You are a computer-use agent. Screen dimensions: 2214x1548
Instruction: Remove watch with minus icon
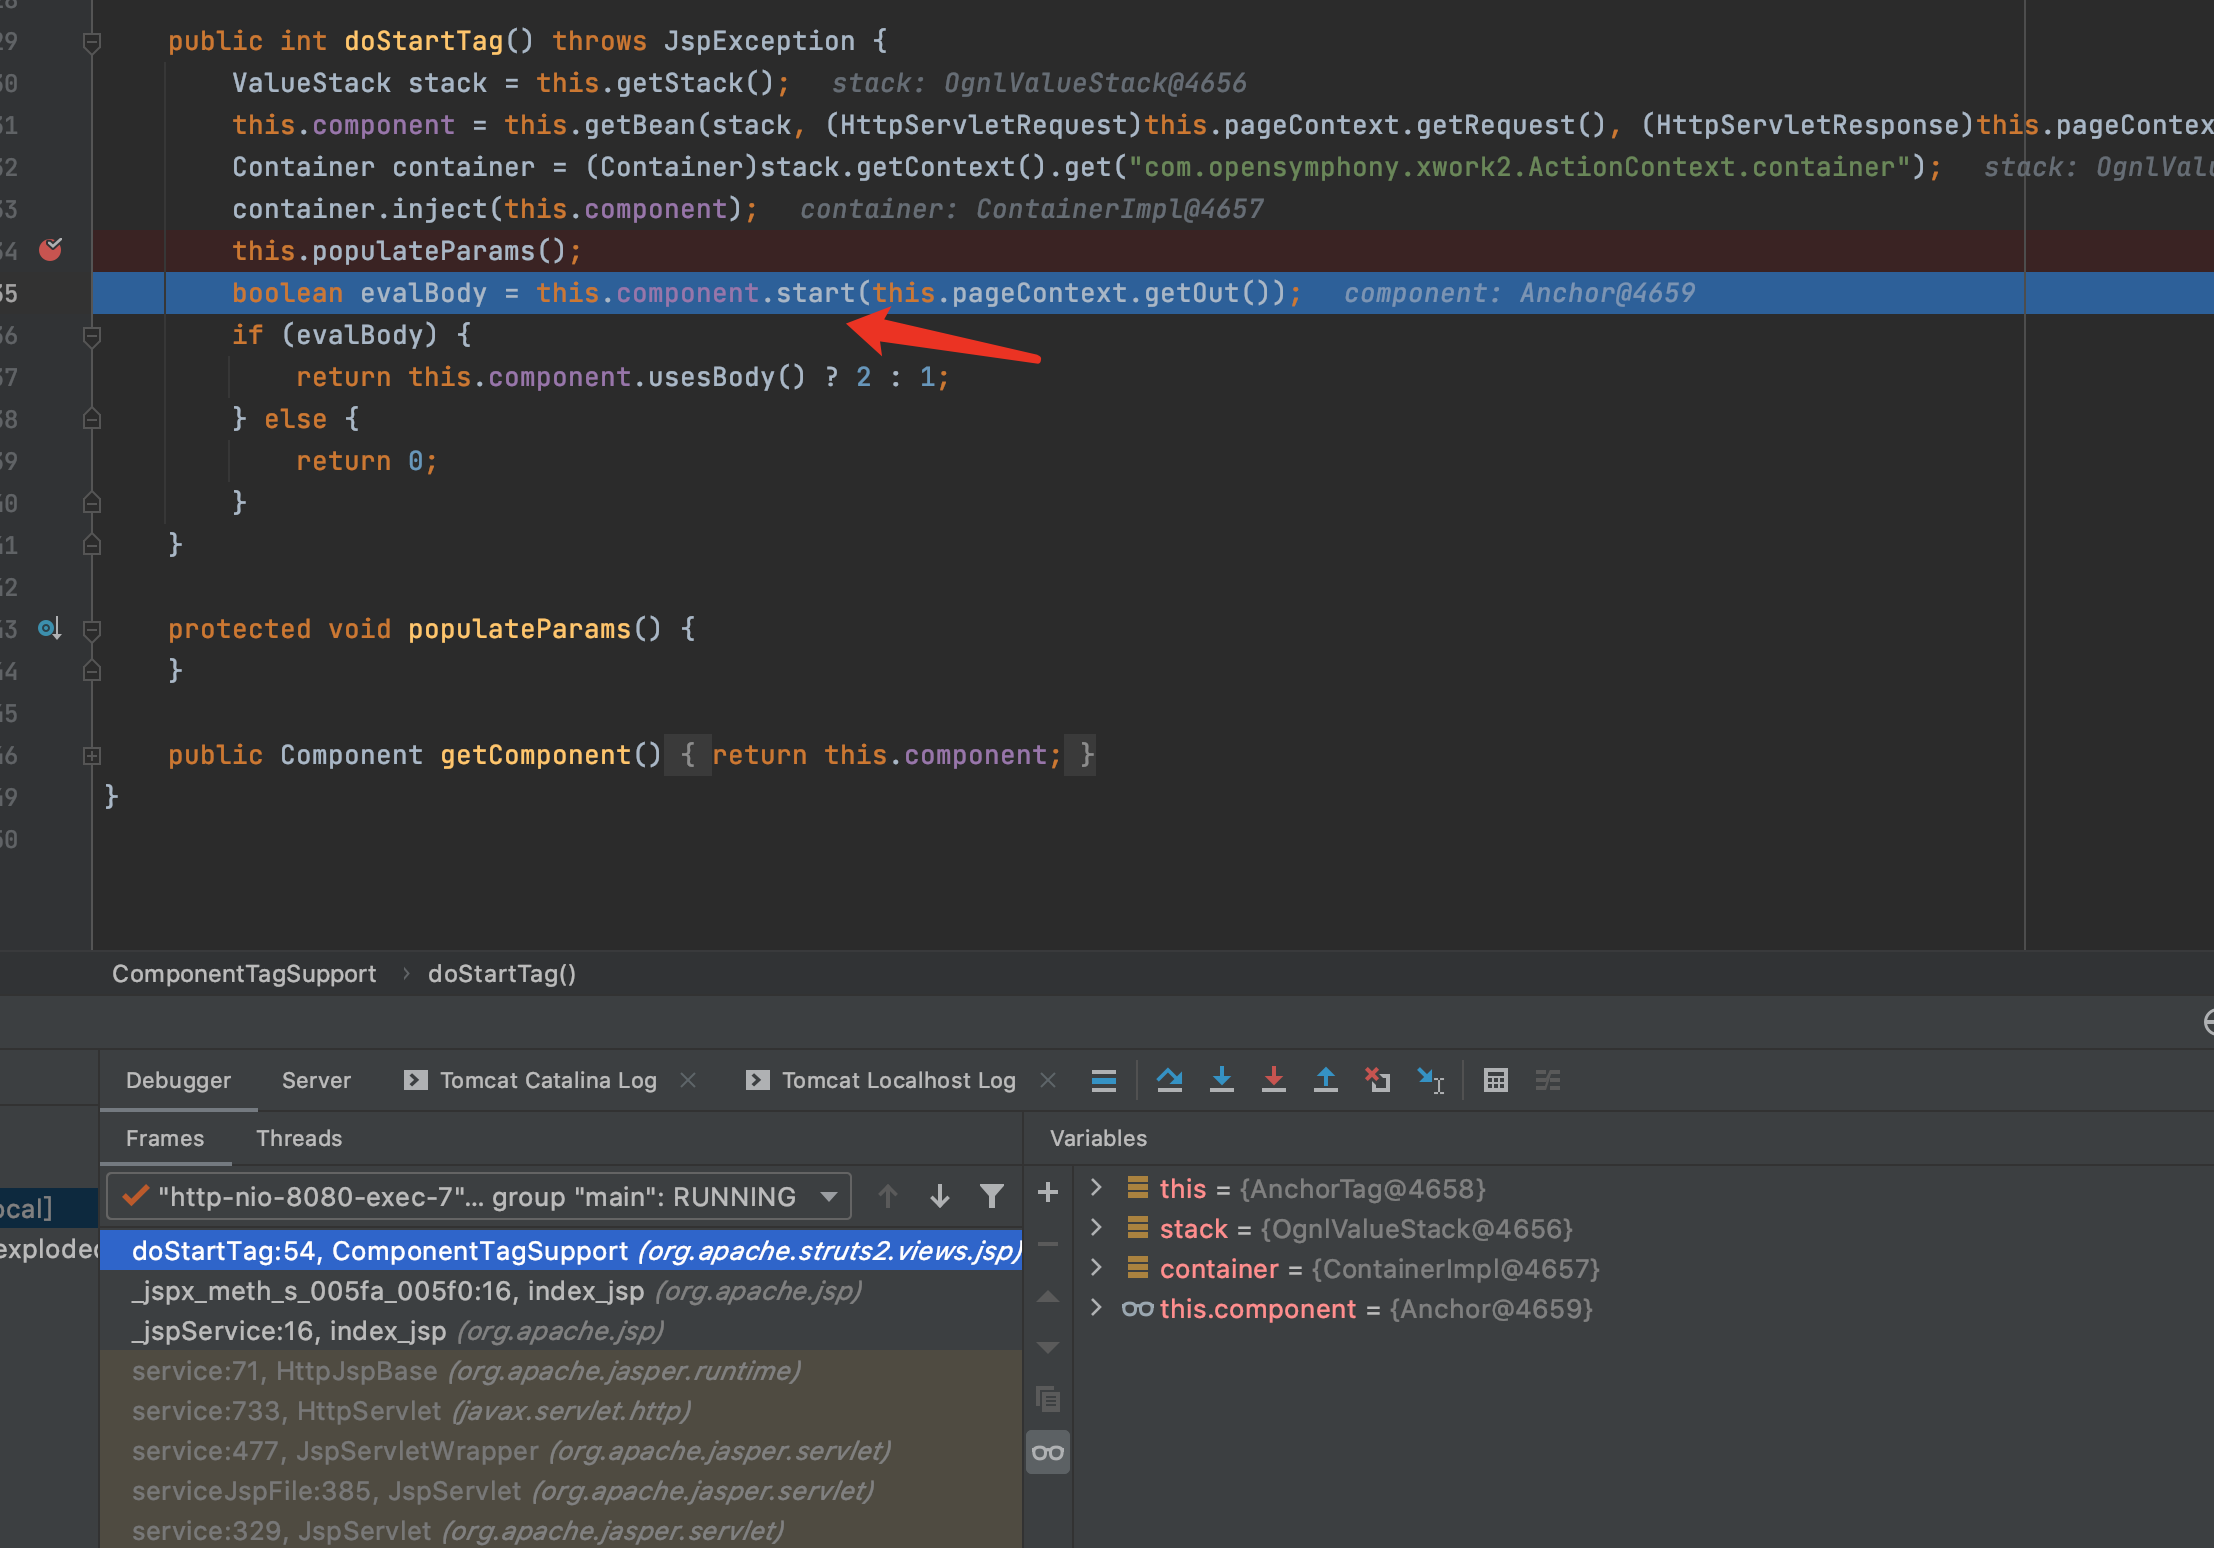click(1048, 1244)
